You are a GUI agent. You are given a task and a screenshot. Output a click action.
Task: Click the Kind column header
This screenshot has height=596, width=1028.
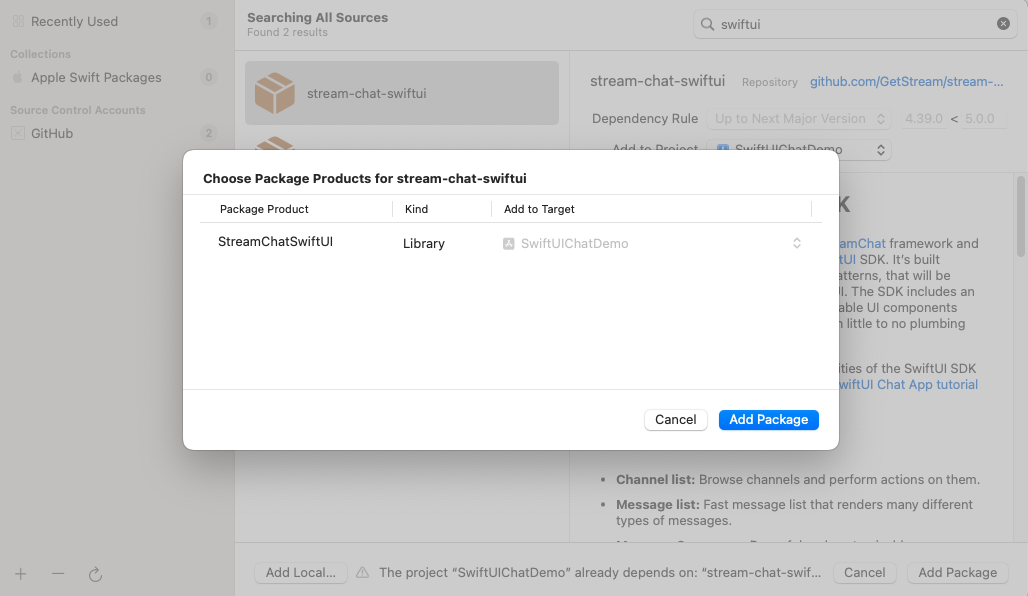[x=416, y=209]
